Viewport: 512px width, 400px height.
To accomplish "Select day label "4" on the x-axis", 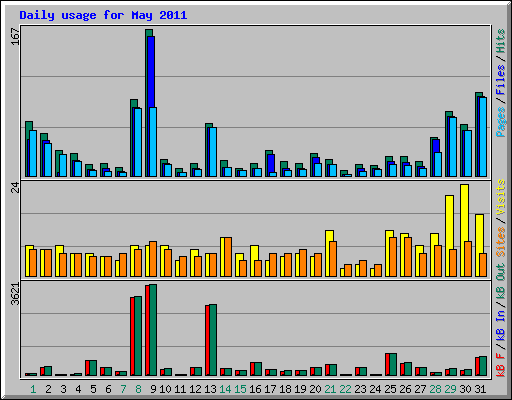I will click(78, 389).
